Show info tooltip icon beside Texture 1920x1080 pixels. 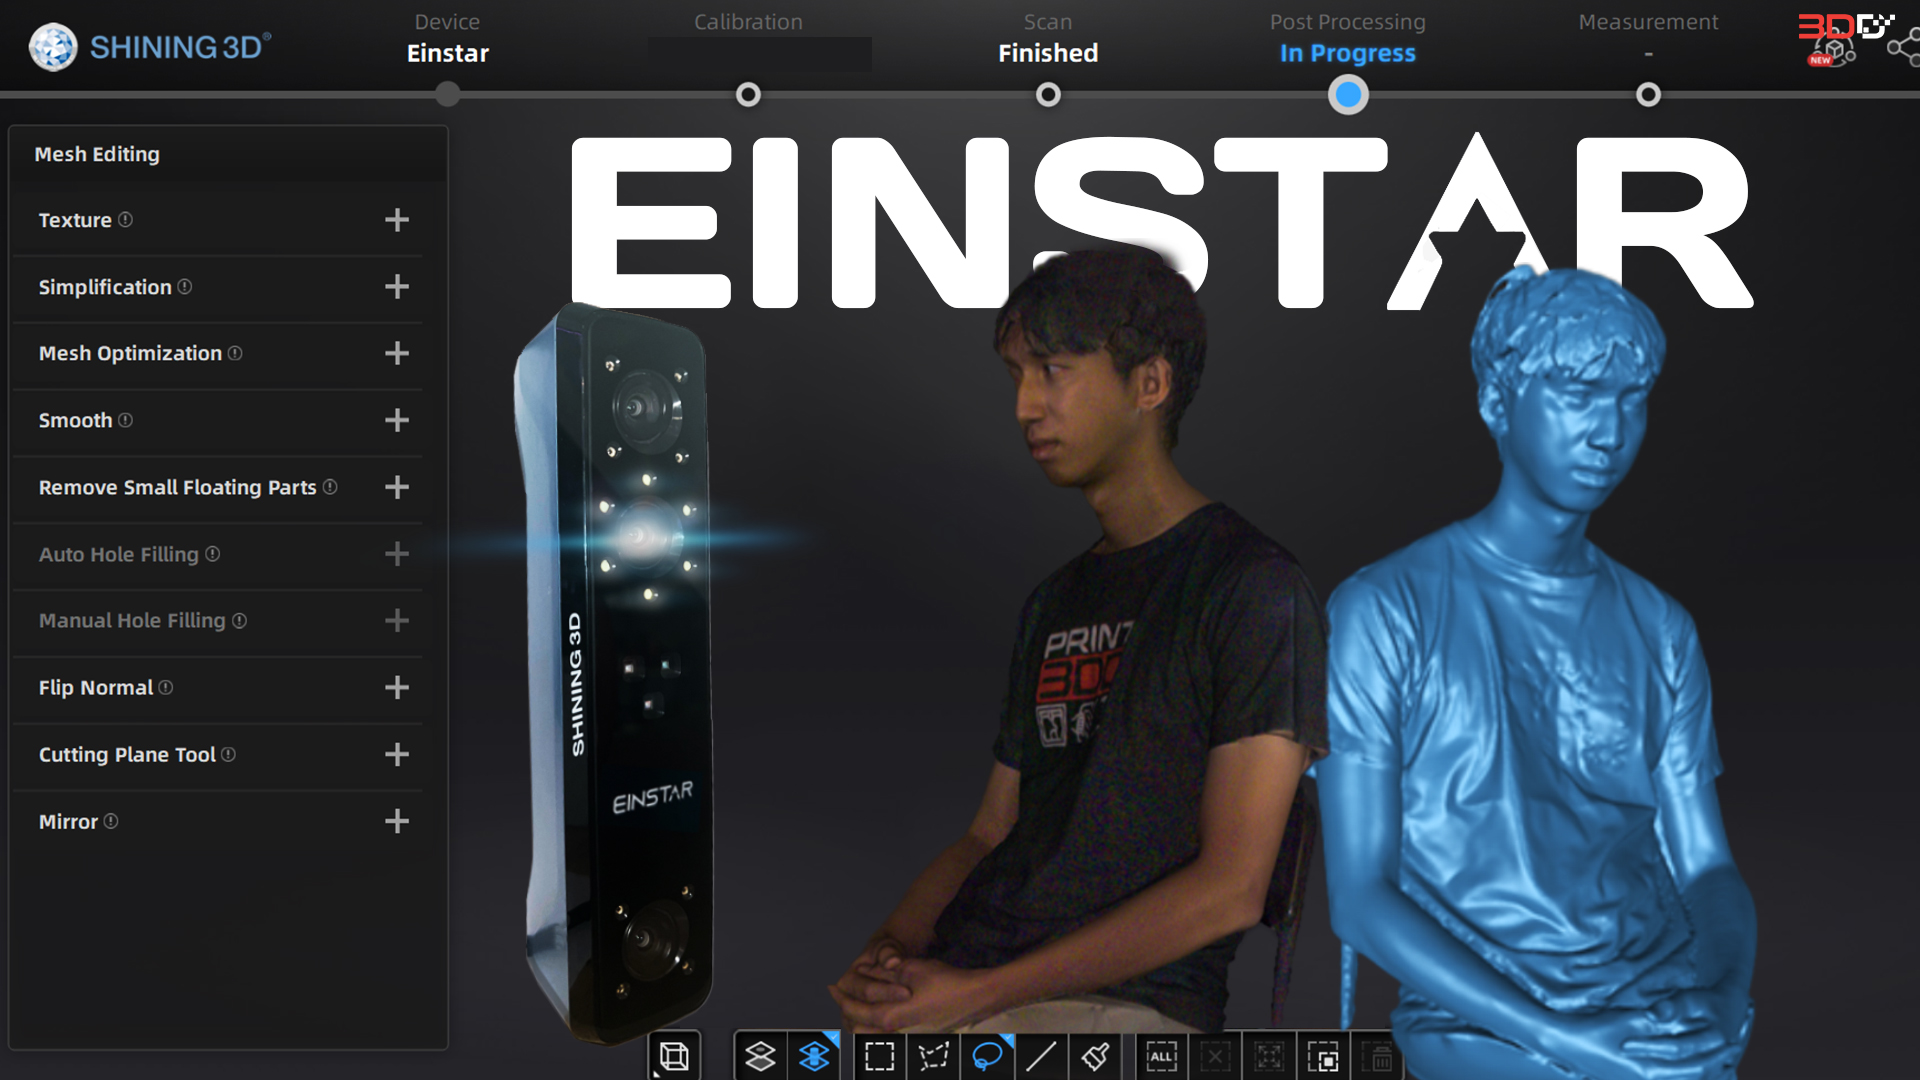pyautogui.click(x=125, y=219)
